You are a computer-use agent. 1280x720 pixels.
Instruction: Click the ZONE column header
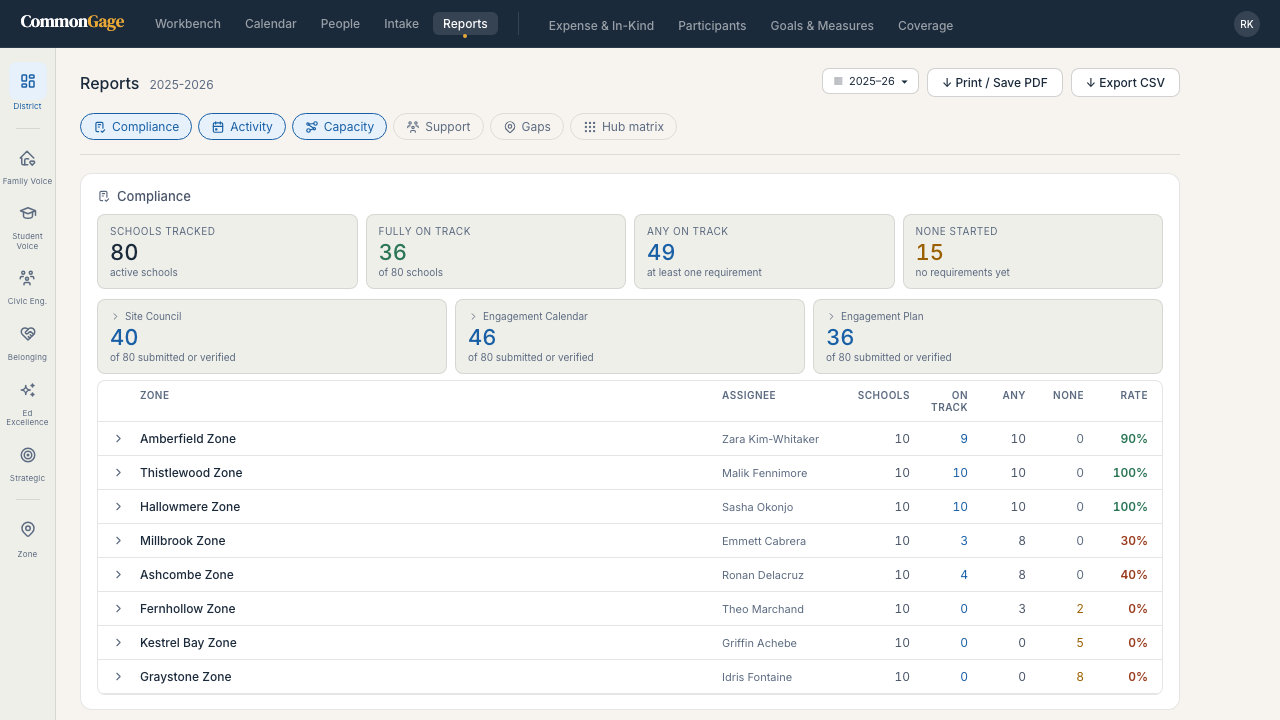pyautogui.click(x=154, y=396)
